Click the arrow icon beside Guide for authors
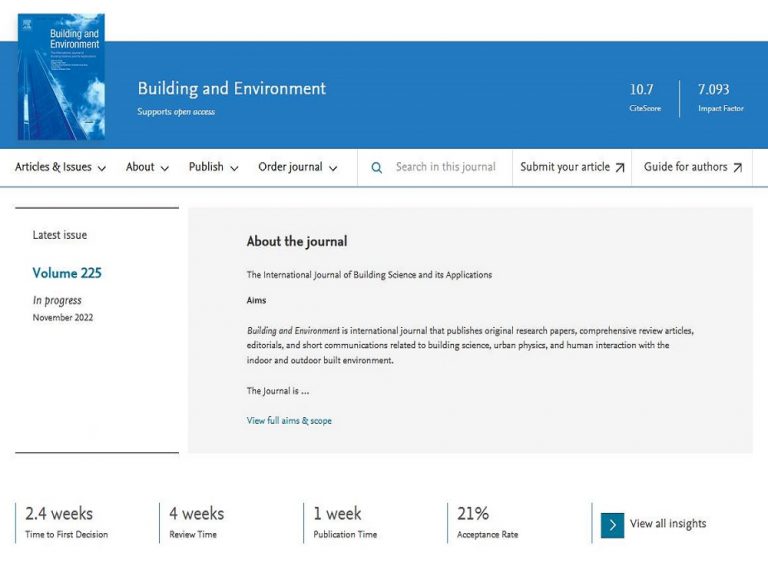Image resolution: width=768 pixels, height=576 pixels. (x=737, y=168)
